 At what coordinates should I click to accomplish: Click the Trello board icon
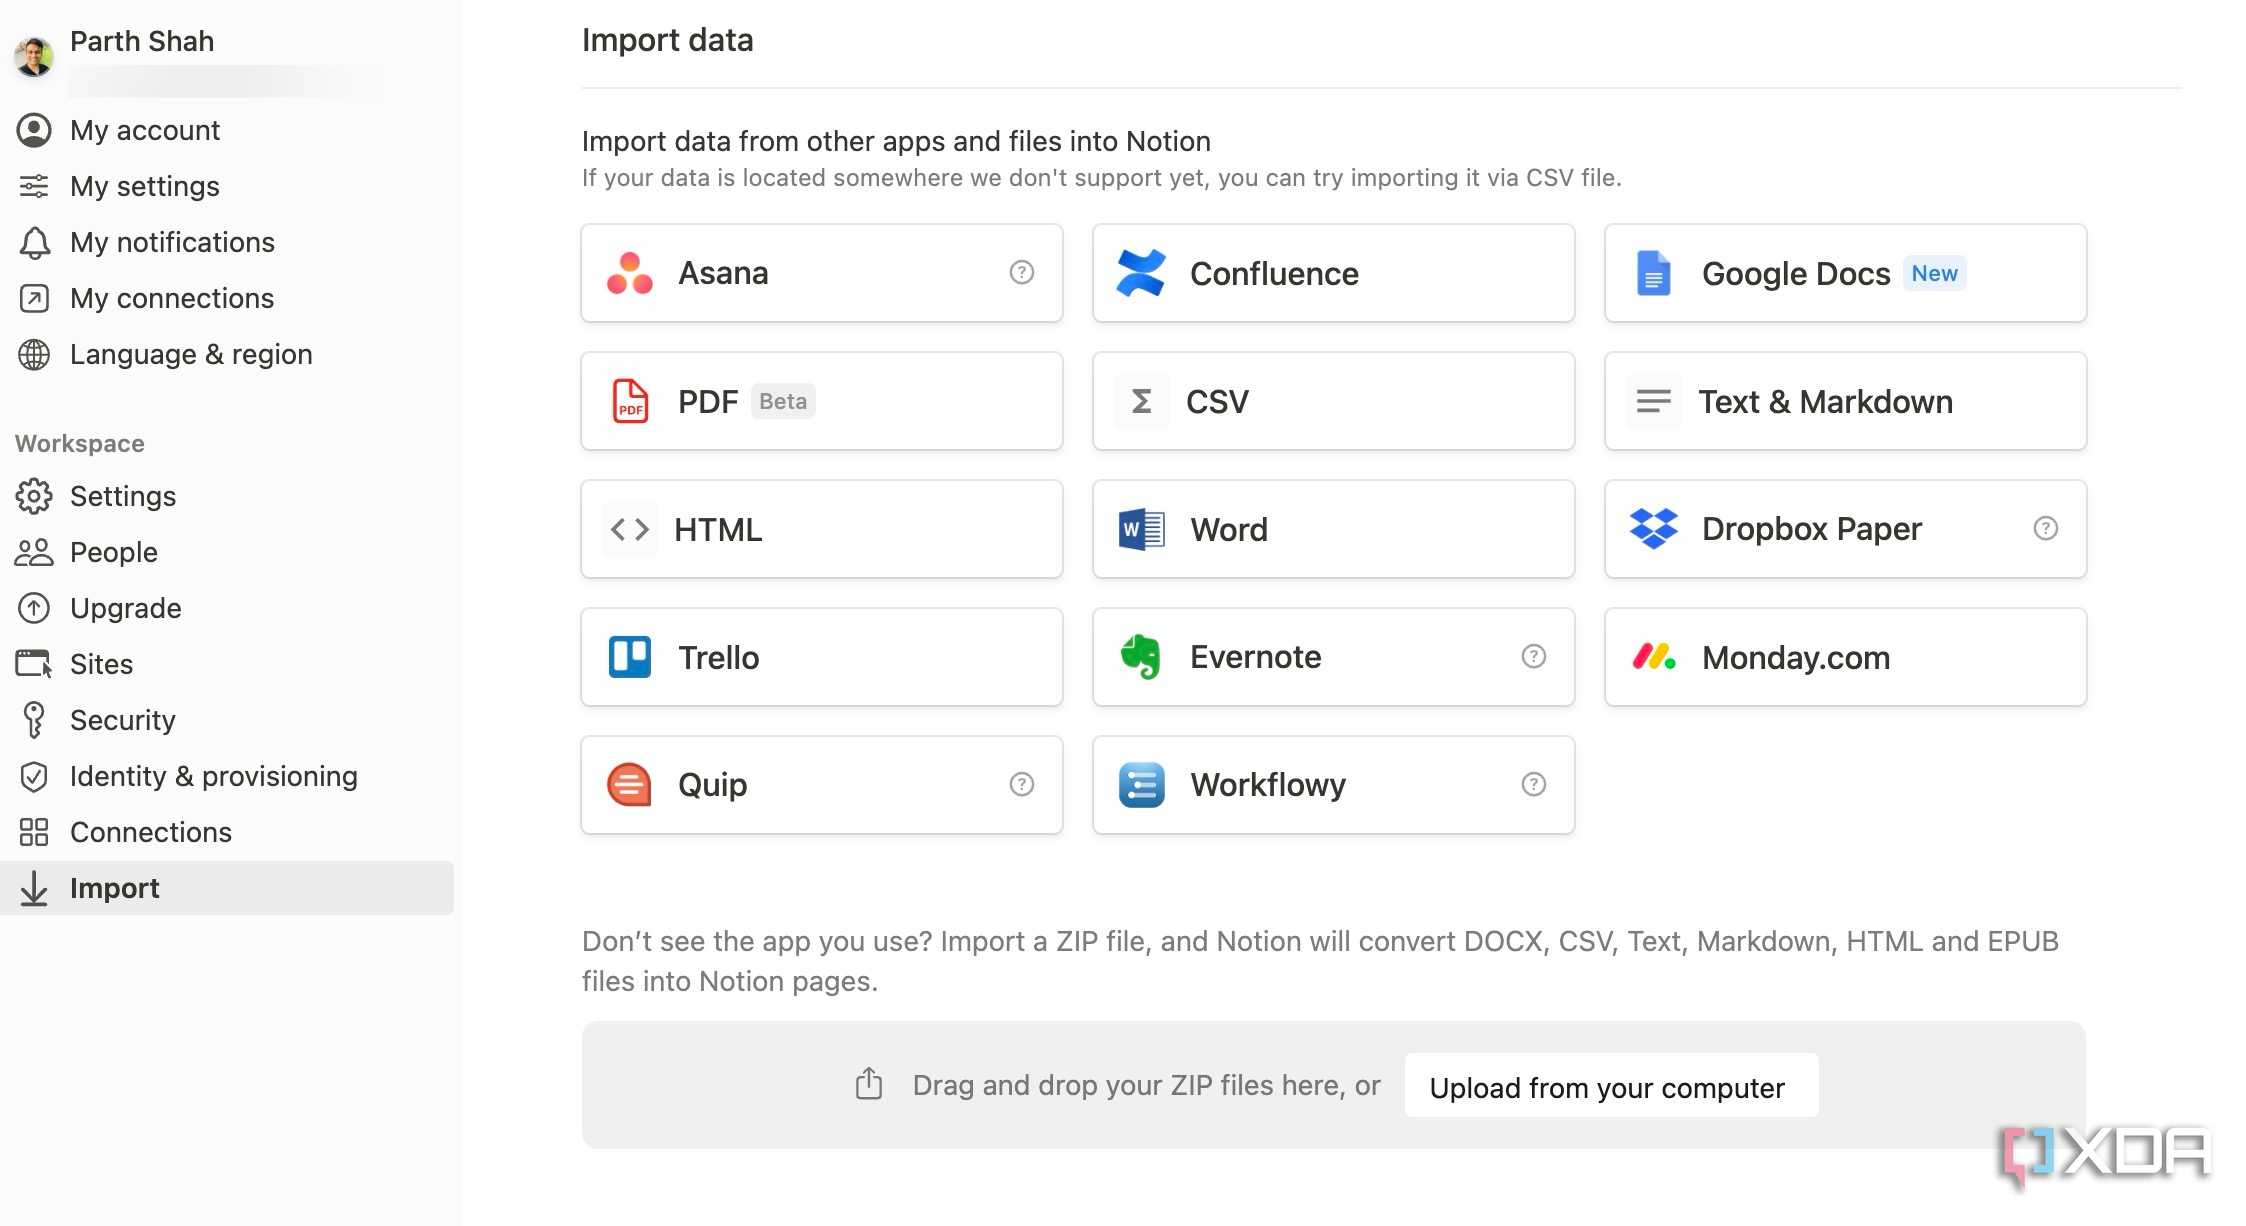pyautogui.click(x=630, y=657)
